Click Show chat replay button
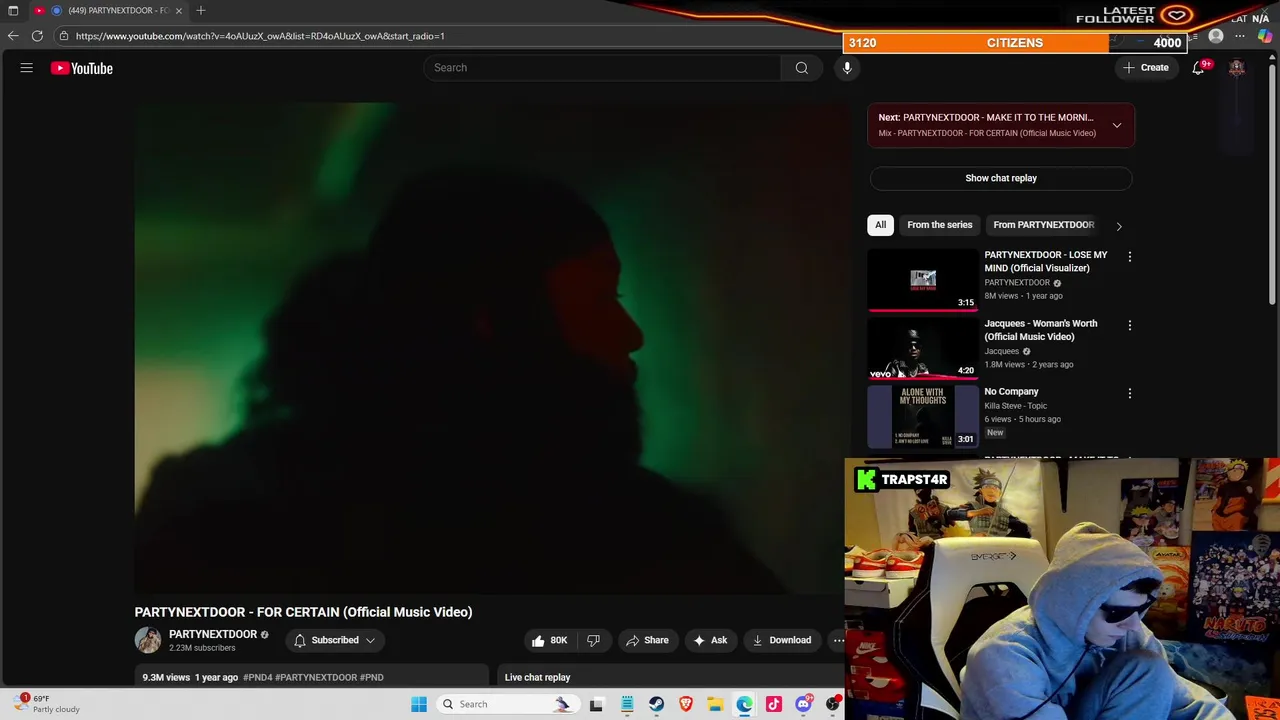The image size is (1280, 720). 1001,178
